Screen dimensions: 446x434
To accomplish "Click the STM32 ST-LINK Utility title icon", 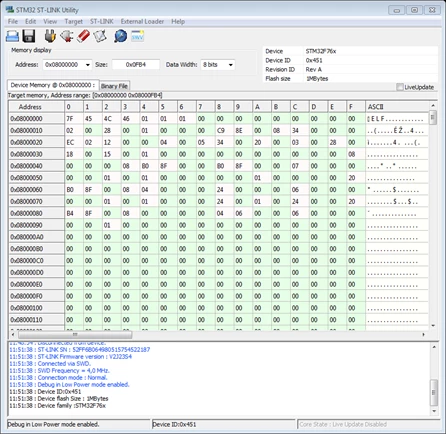I will (x=10, y=10).
